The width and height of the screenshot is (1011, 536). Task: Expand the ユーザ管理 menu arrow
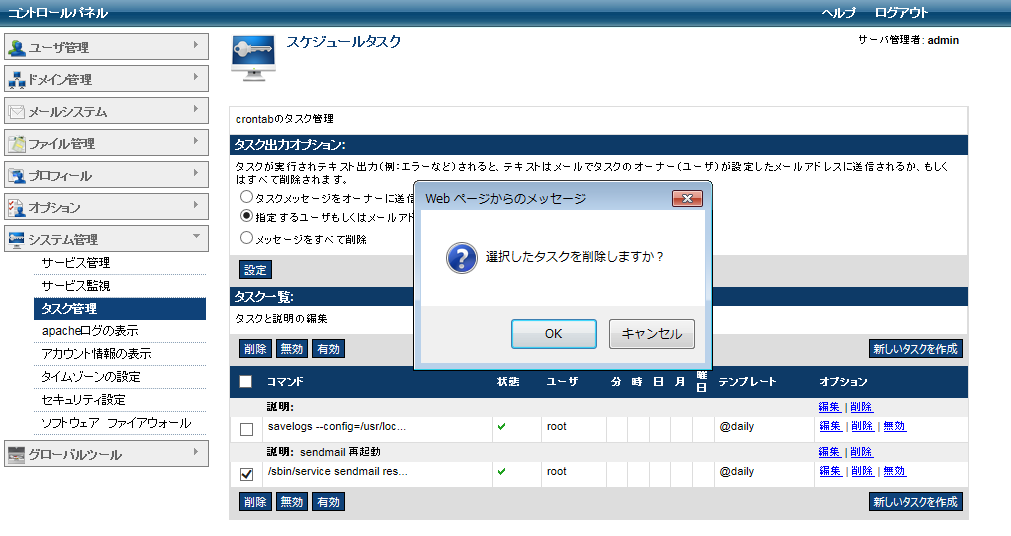click(x=196, y=46)
